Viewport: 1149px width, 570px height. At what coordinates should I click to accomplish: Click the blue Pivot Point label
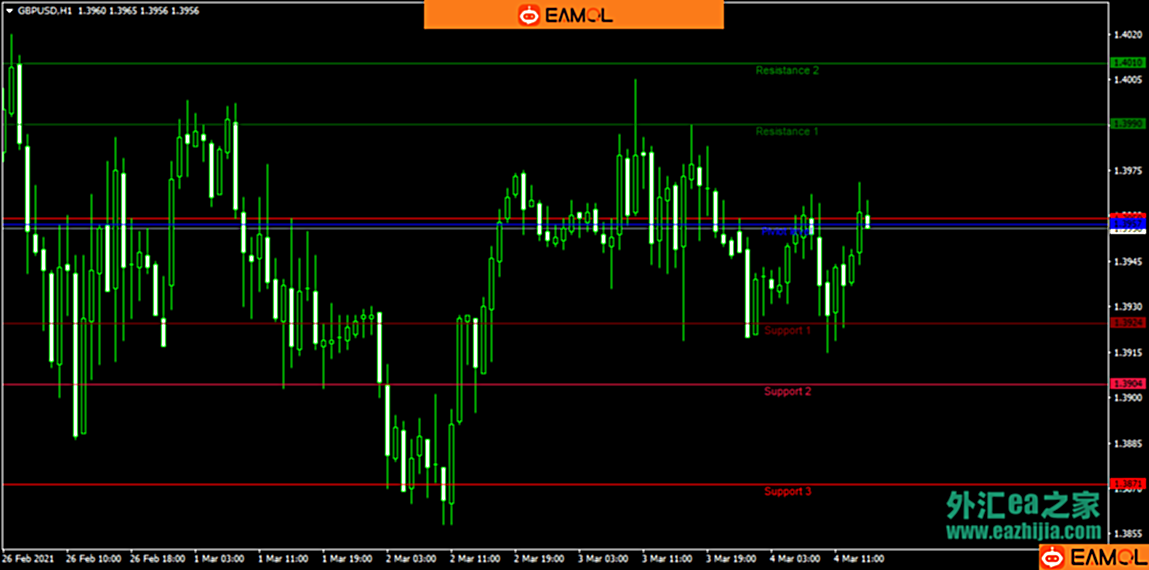[787, 231]
